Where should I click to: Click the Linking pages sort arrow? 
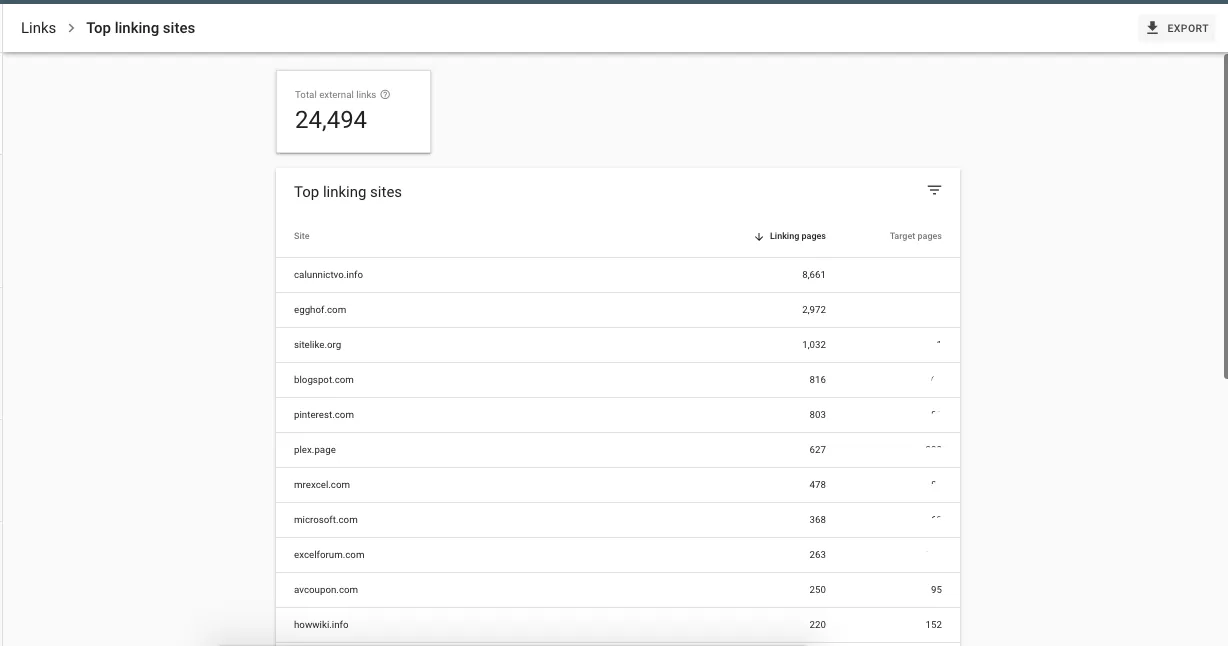[x=759, y=237]
